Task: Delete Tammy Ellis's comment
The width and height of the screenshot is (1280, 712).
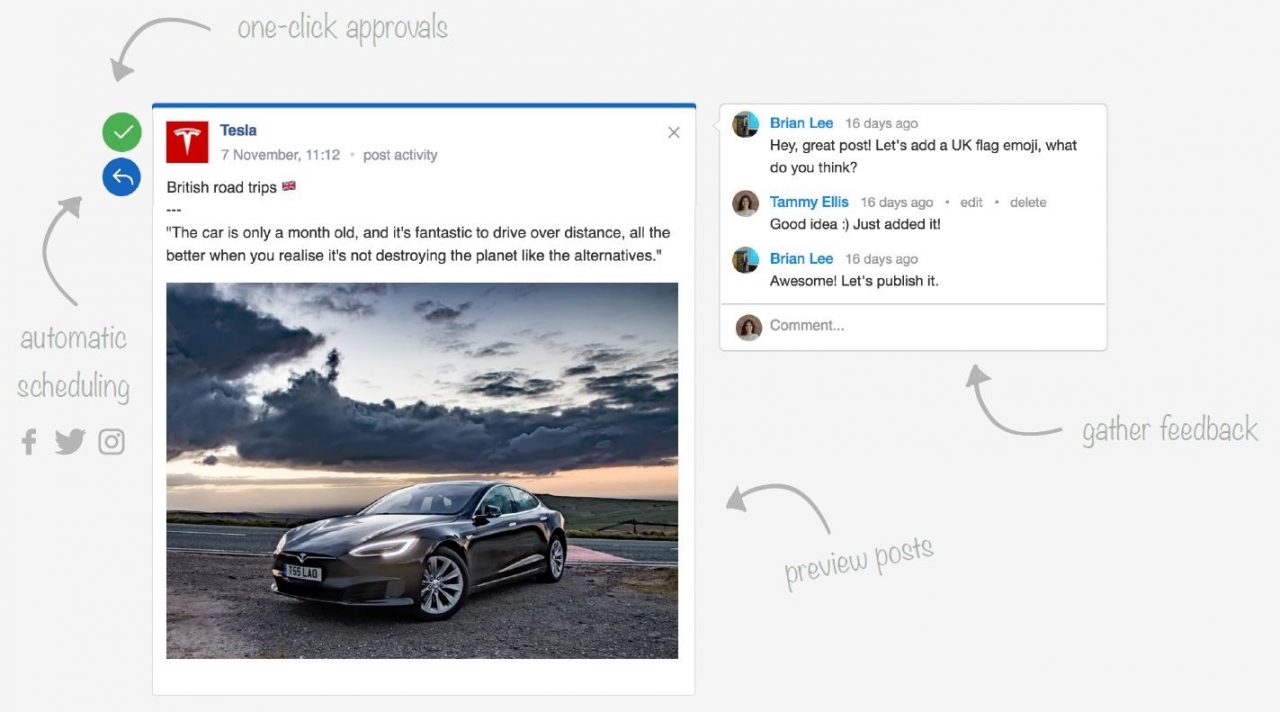Action: coord(1028,202)
